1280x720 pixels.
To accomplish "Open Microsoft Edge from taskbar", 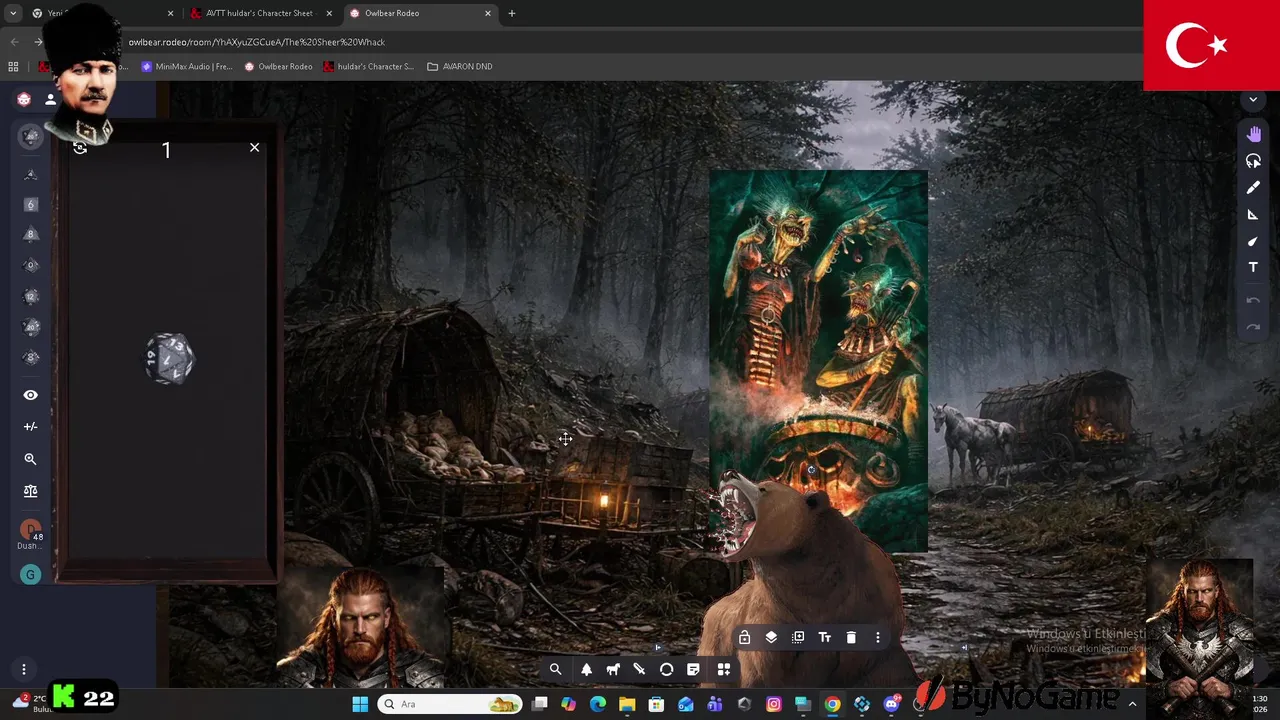I will [598, 704].
